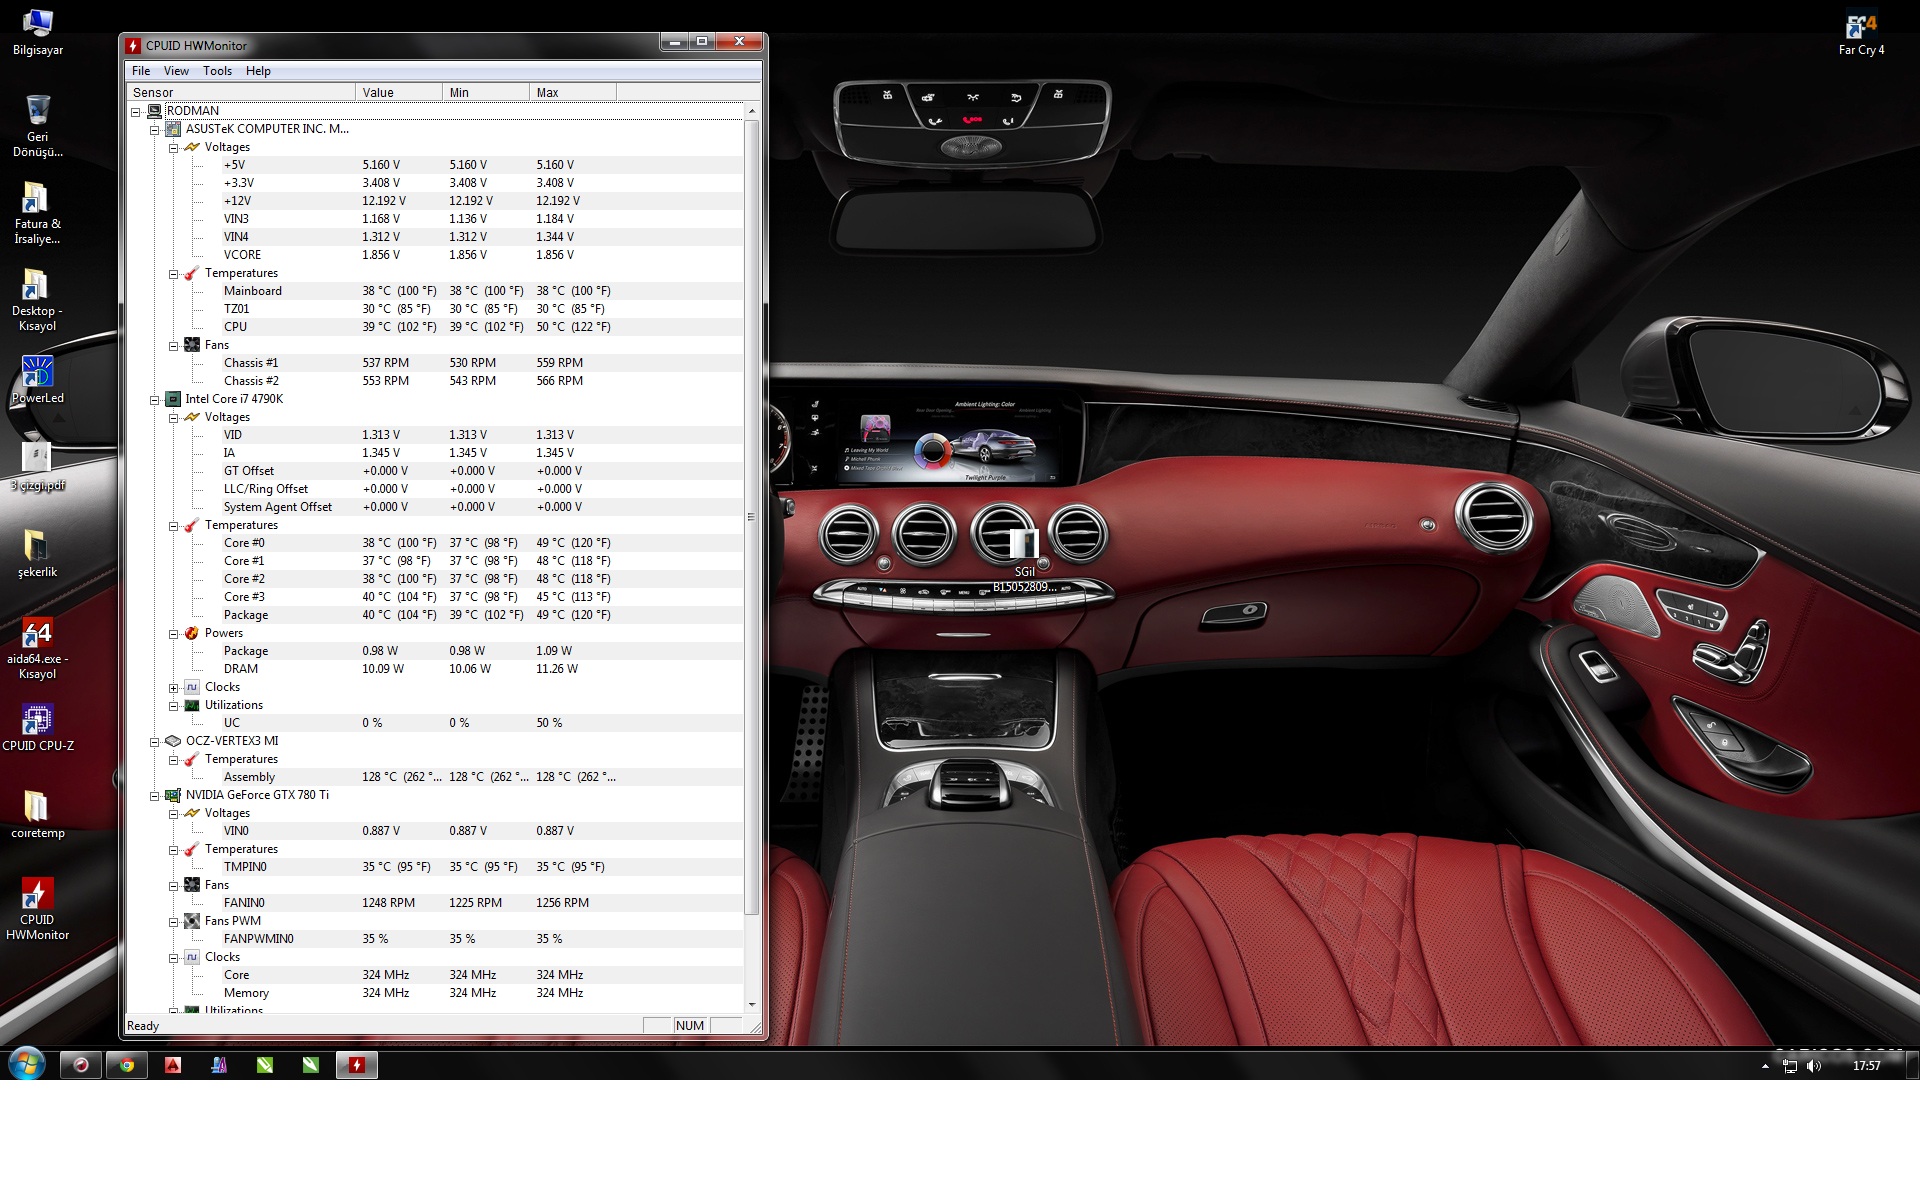
Task: Click the vertical scrollbar down arrow
Action: pyautogui.click(x=752, y=1004)
